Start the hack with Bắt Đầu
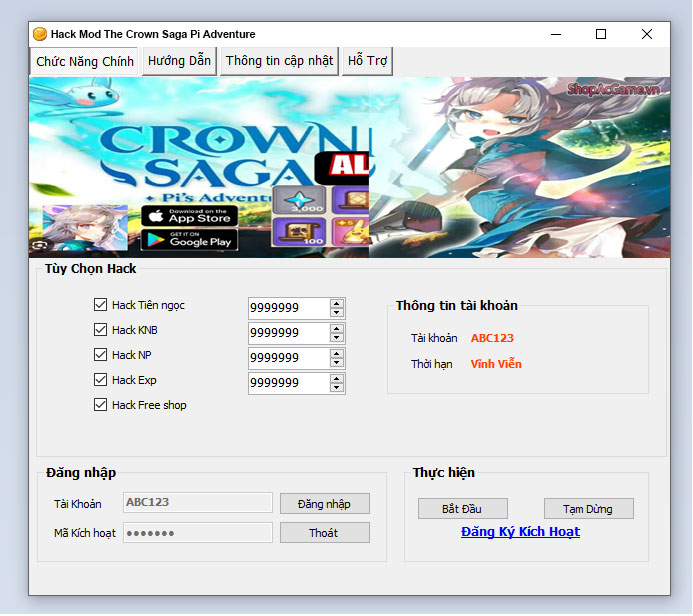The image size is (693, 616). (462, 509)
